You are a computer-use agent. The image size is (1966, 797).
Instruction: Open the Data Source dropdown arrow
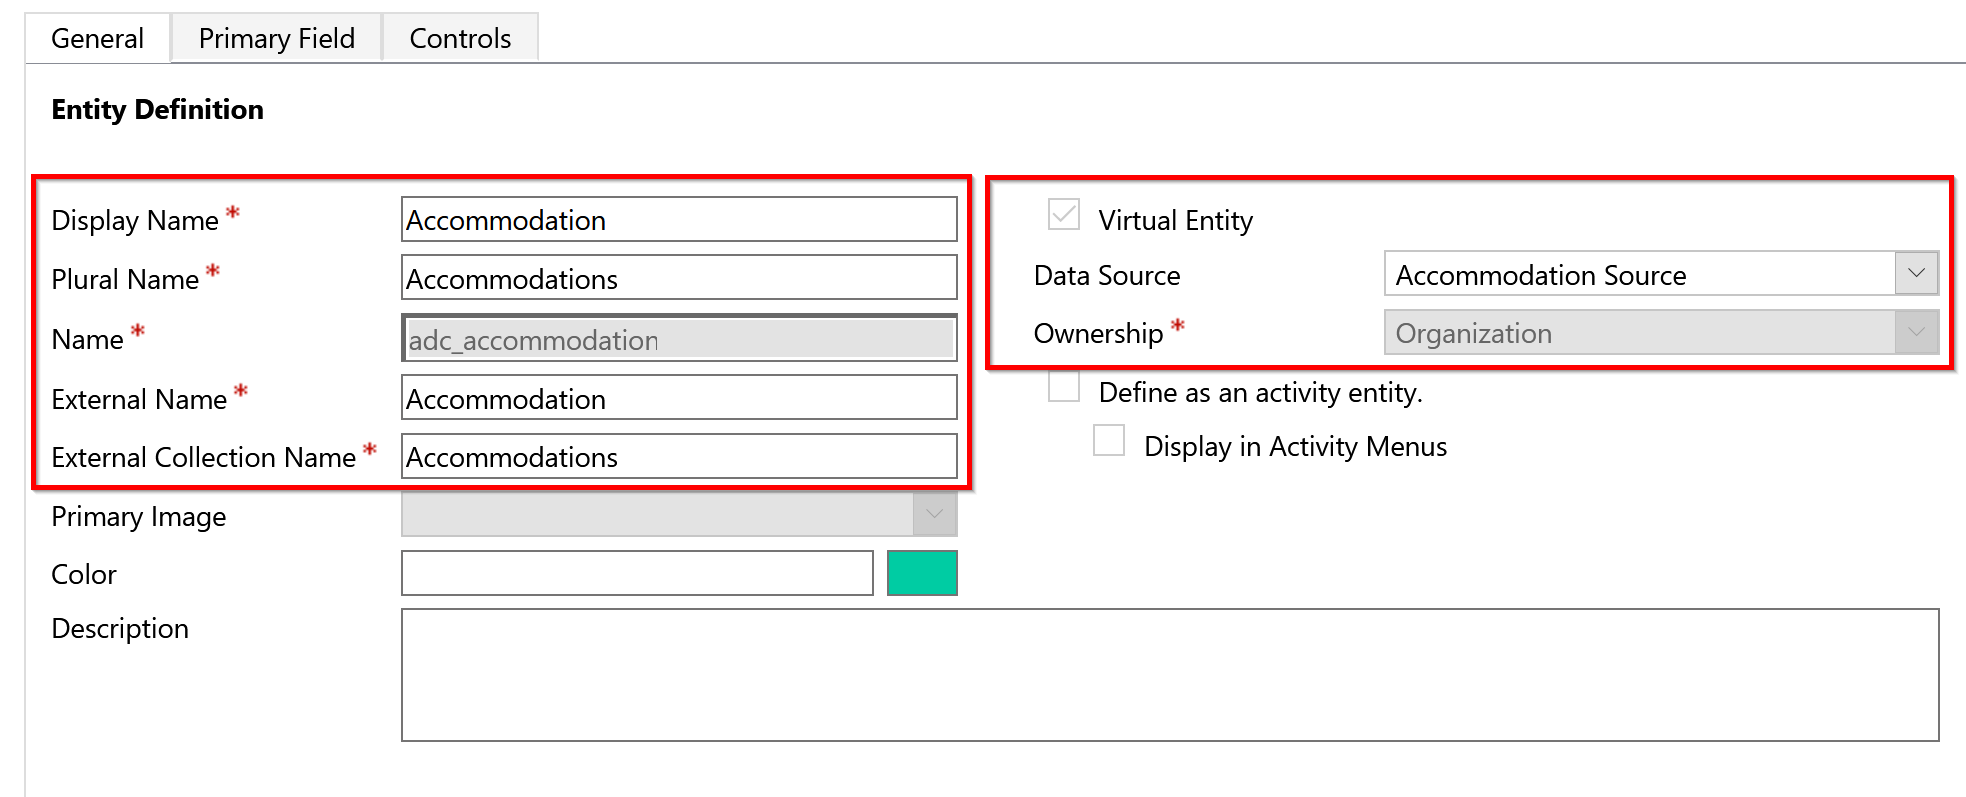point(1916,273)
